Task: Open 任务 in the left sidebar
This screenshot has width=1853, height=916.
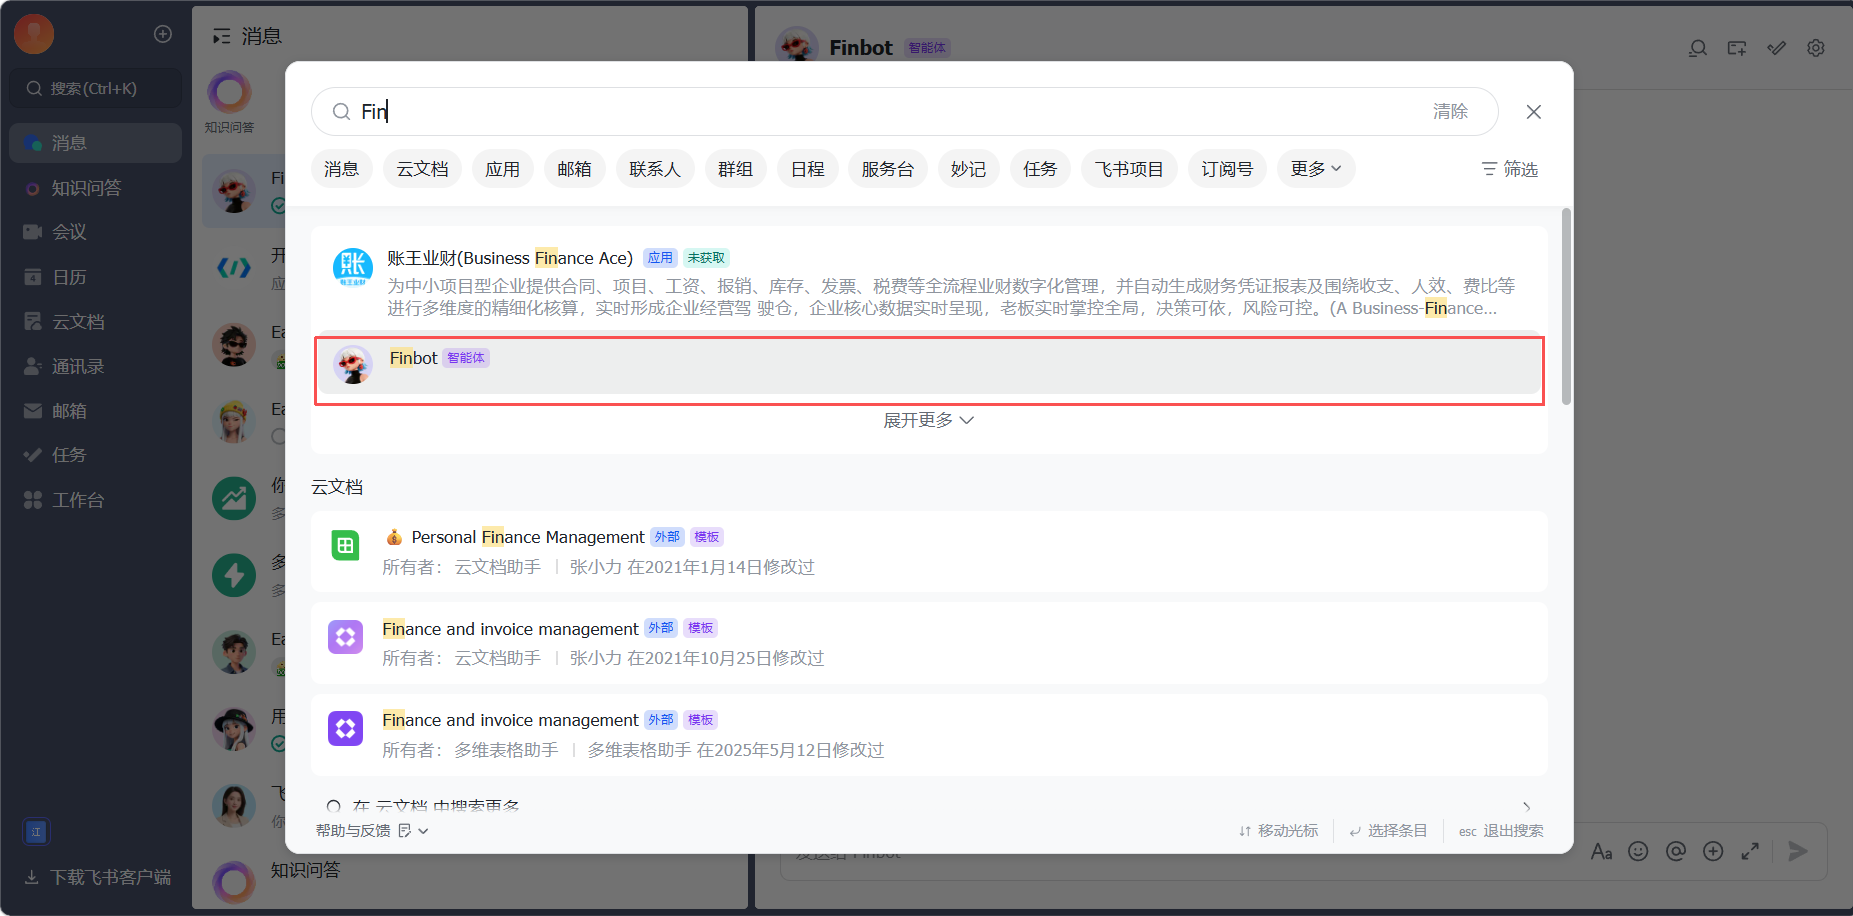Action: pyautogui.click(x=95, y=455)
